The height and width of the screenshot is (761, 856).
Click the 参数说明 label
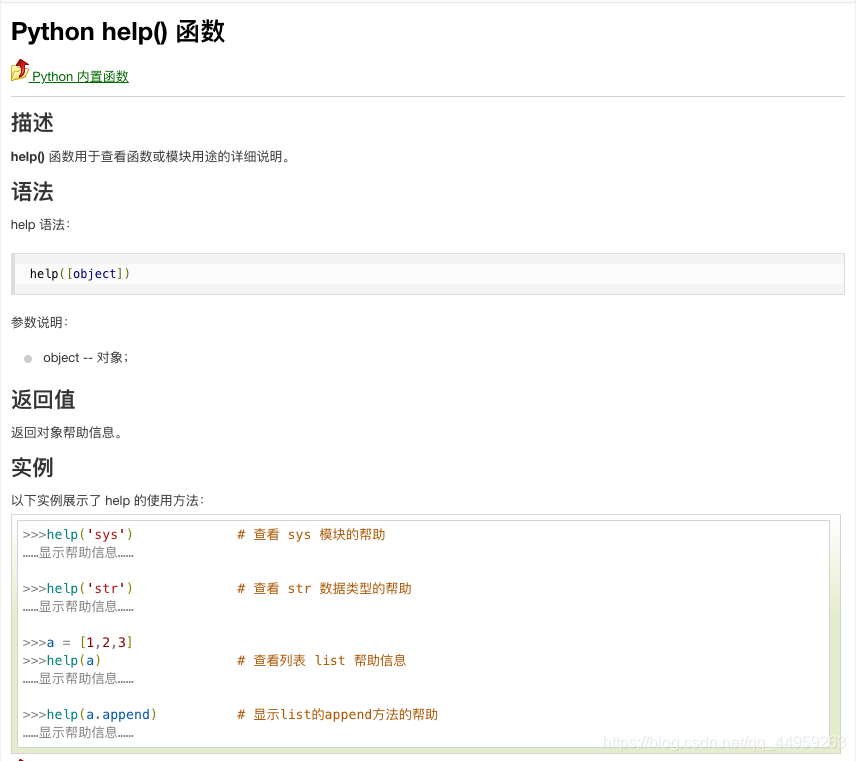(39, 323)
